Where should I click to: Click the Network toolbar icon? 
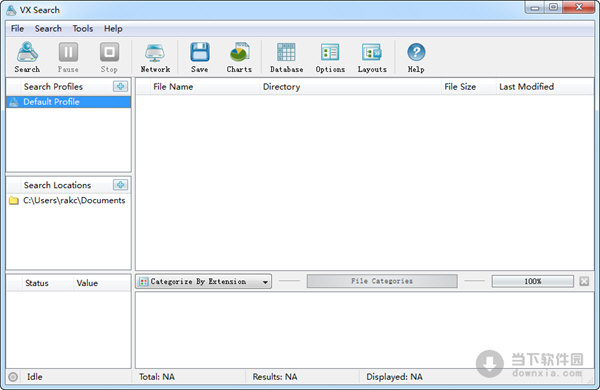point(155,52)
